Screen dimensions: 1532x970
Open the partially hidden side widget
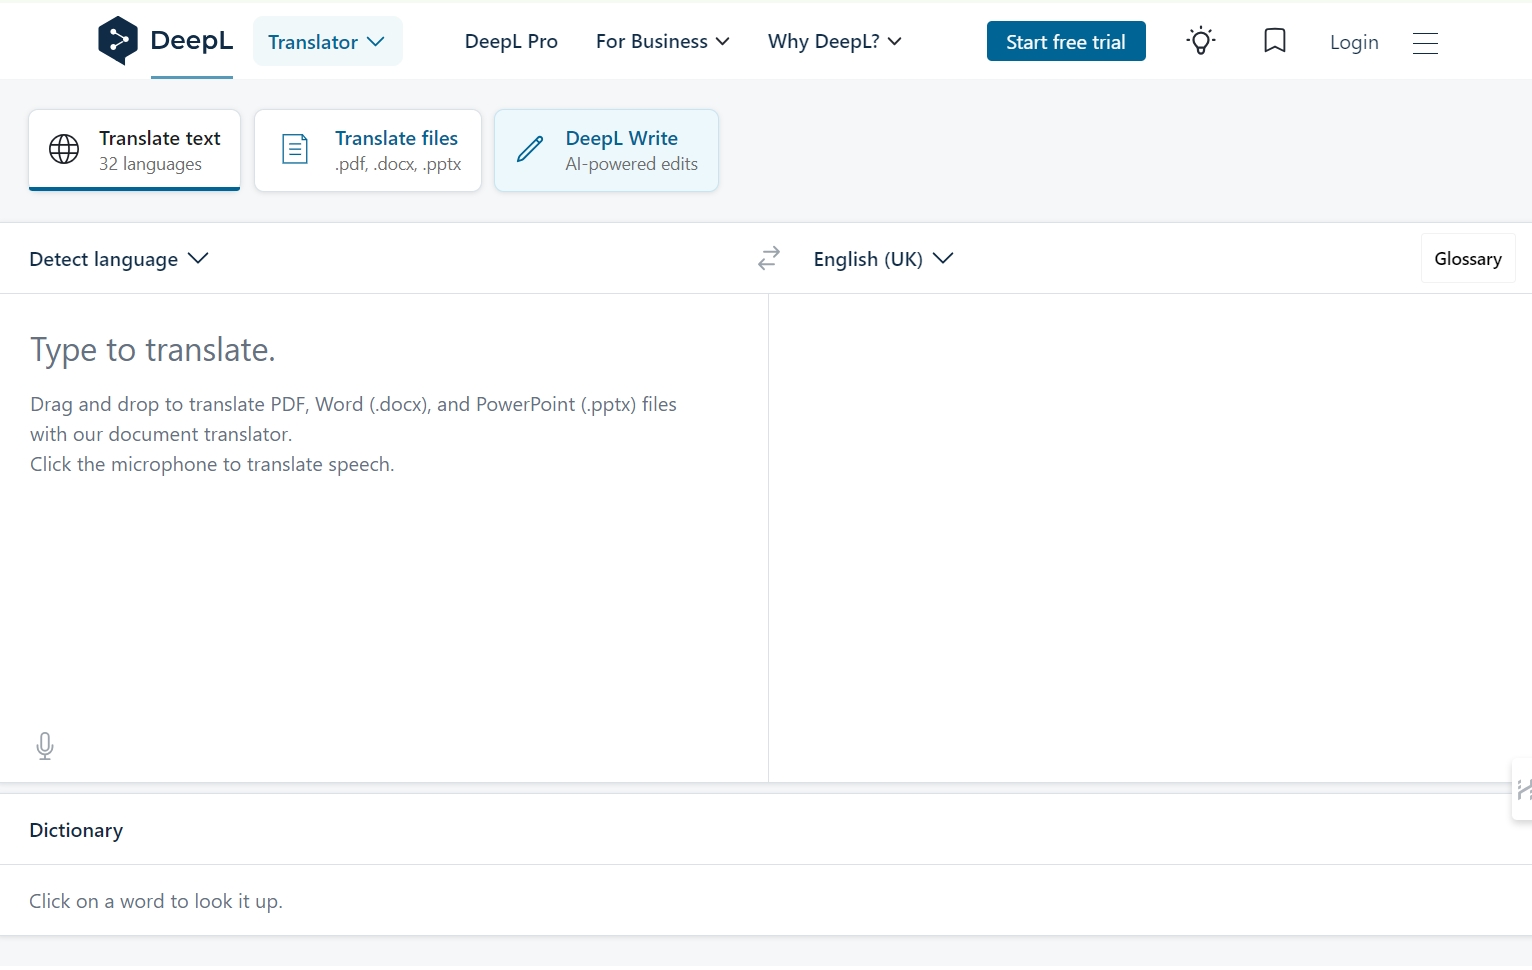click(1522, 790)
